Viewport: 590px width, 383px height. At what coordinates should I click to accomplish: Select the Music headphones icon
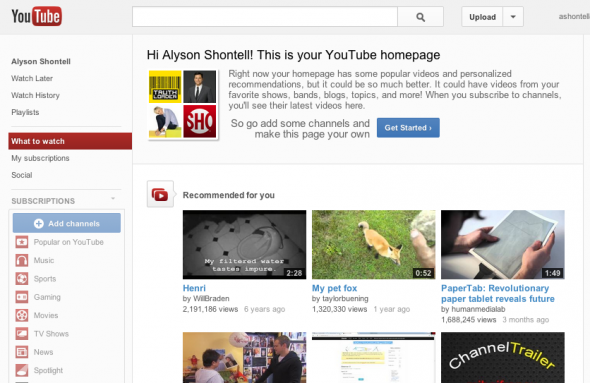pyautogui.click(x=22, y=260)
